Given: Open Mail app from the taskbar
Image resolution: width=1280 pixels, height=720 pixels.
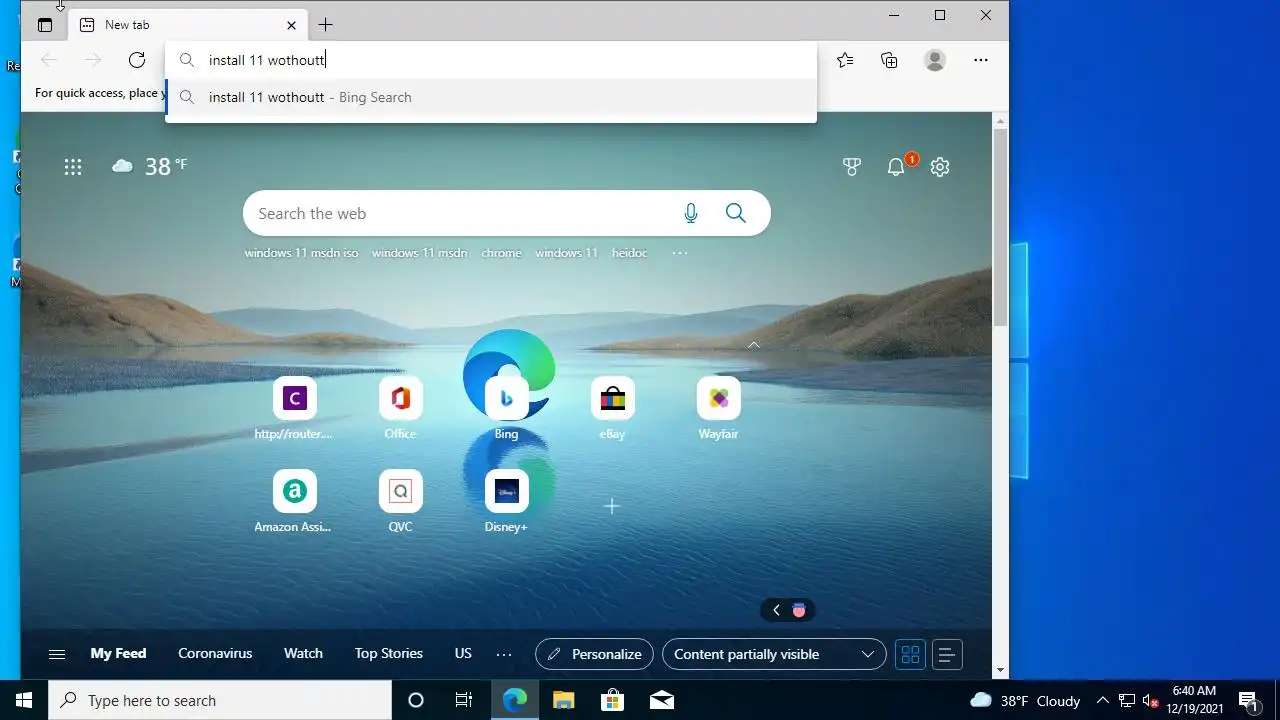Looking at the screenshot, I should pos(661,700).
